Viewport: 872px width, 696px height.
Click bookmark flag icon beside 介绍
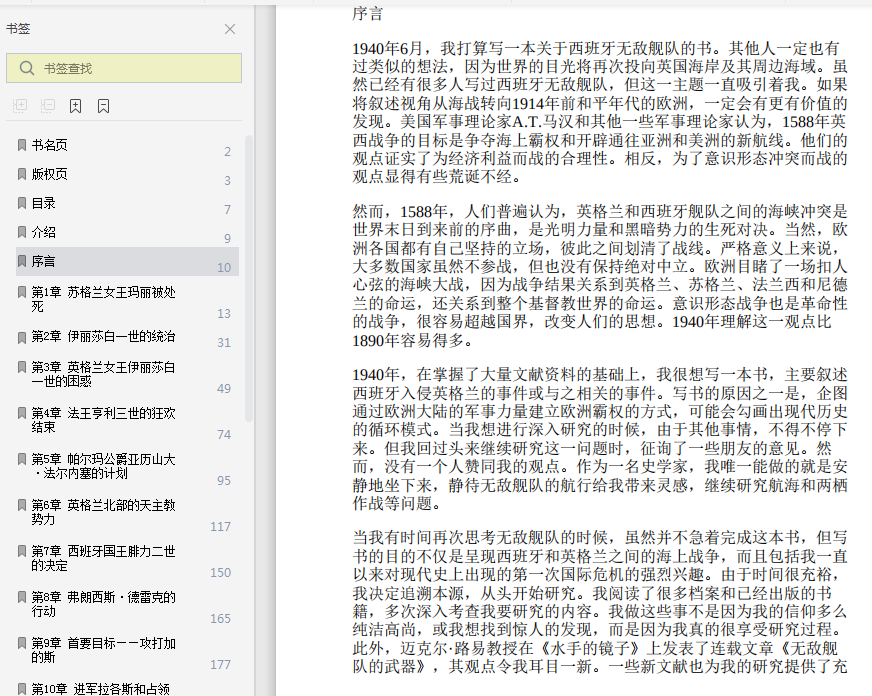[x=22, y=232]
